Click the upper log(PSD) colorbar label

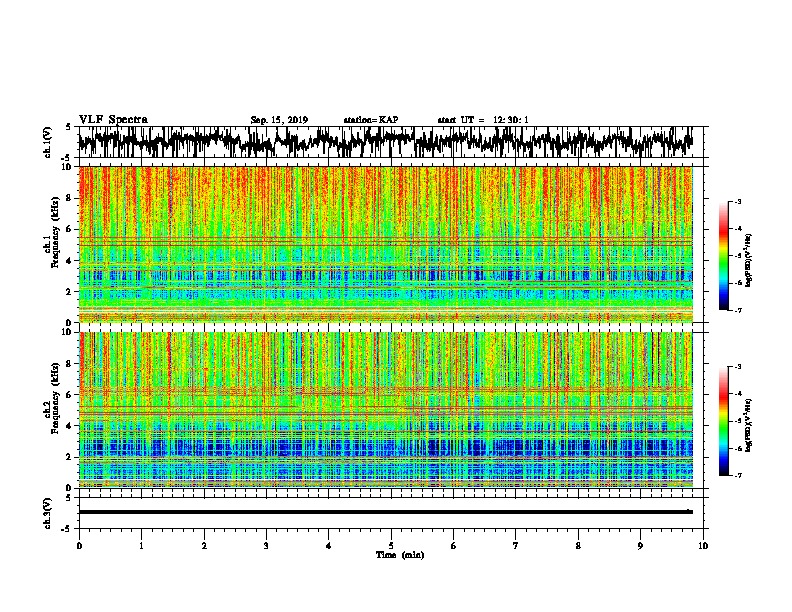tap(748, 261)
